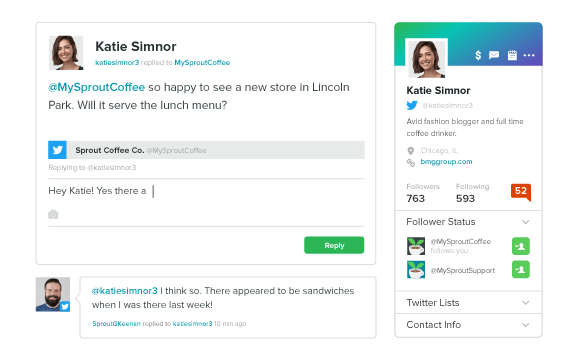Click the Twitter bird icon under Katie Simnor's name
581x361 pixels.
point(412,105)
